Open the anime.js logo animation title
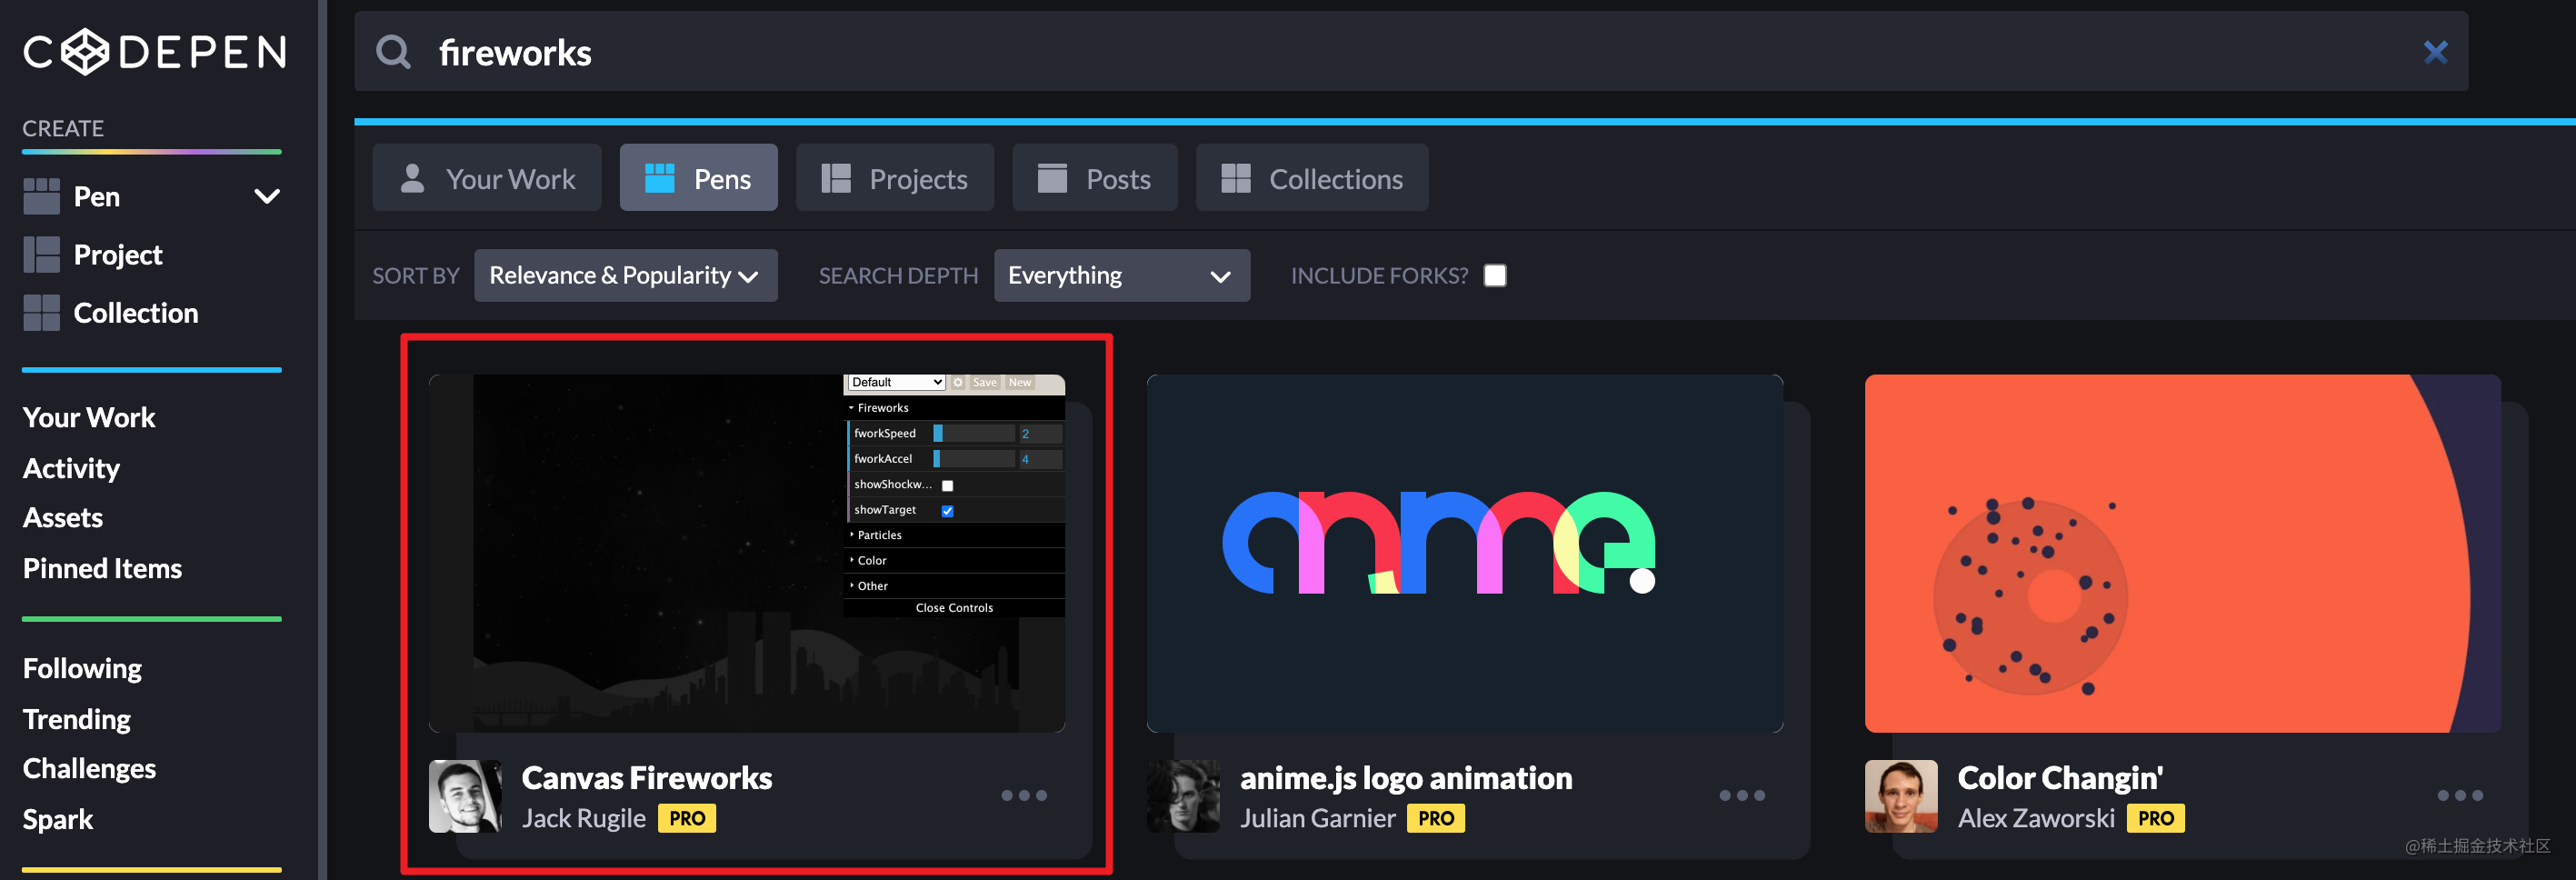The image size is (2576, 880). pos(1405,777)
